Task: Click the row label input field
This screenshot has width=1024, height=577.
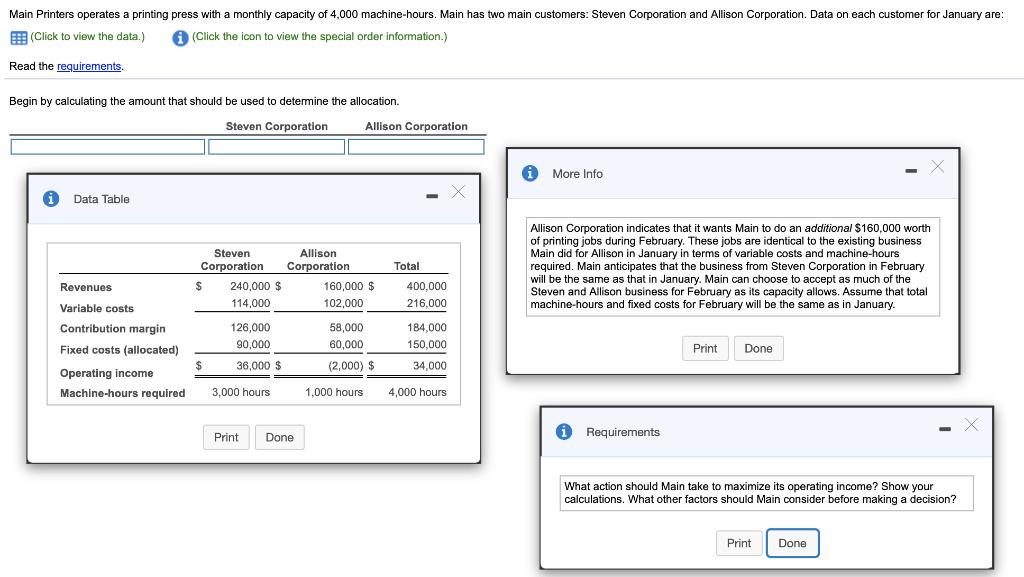Action: click(x=108, y=147)
